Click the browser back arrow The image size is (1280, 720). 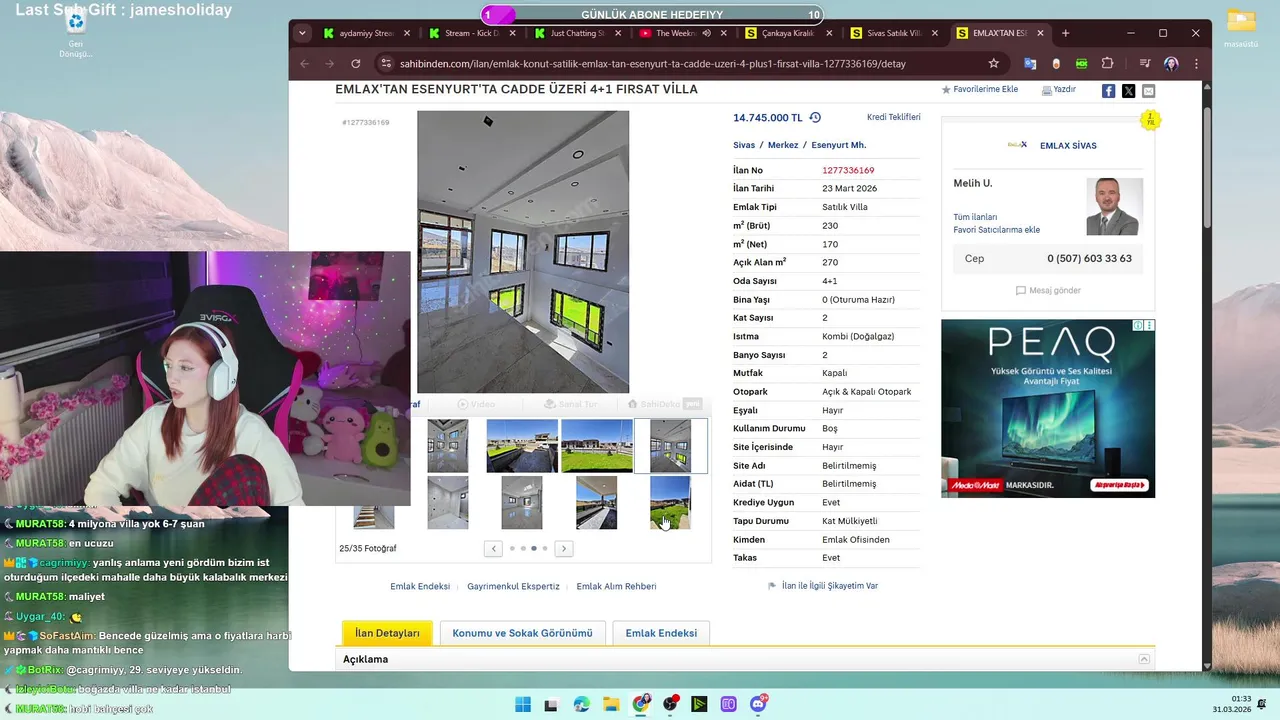[304, 63]
